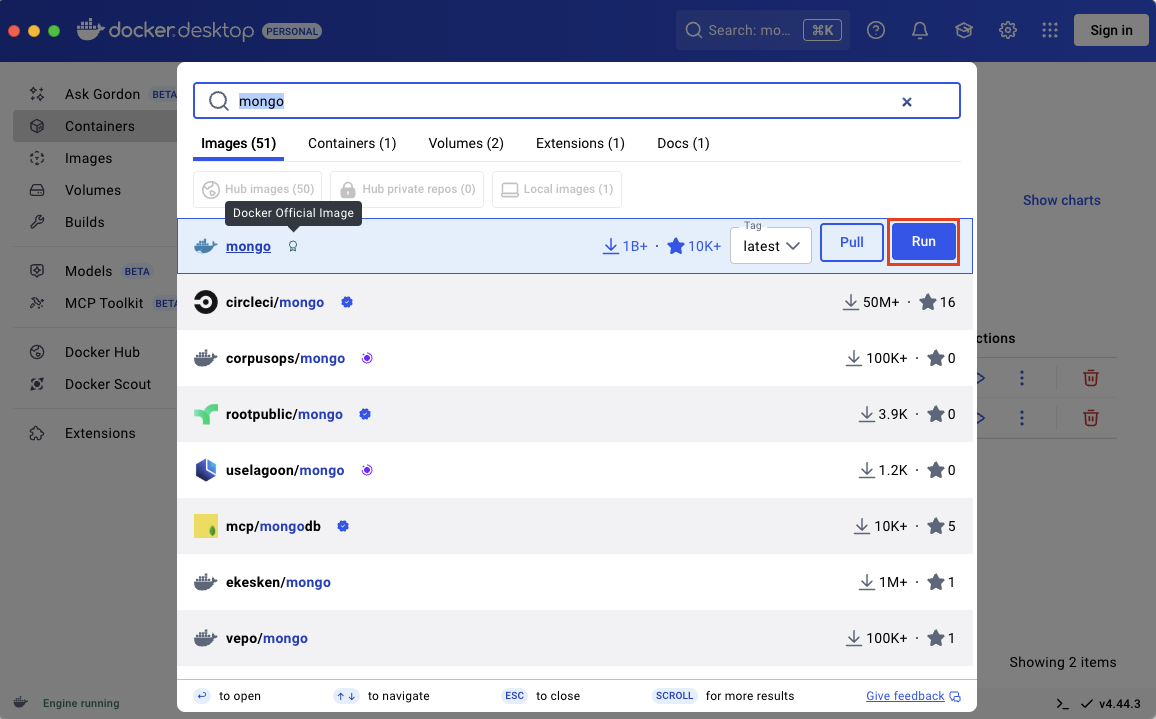Click the rootpublic verified publisher badge
Screen dimensions: 1156x719
coord(365,414)
